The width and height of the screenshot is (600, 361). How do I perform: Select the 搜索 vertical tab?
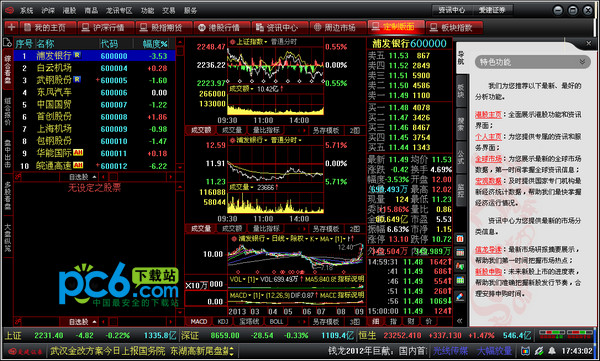460,124
